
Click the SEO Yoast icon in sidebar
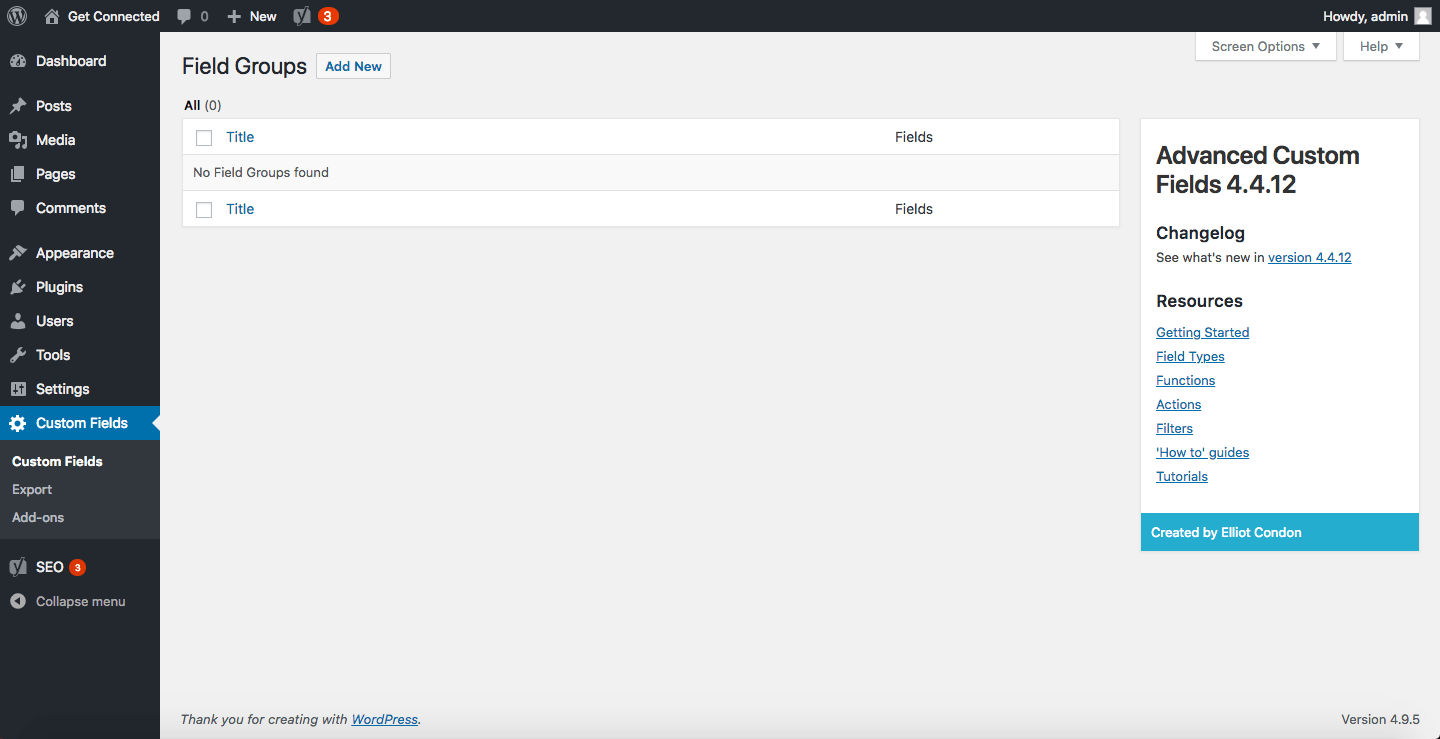18,567
